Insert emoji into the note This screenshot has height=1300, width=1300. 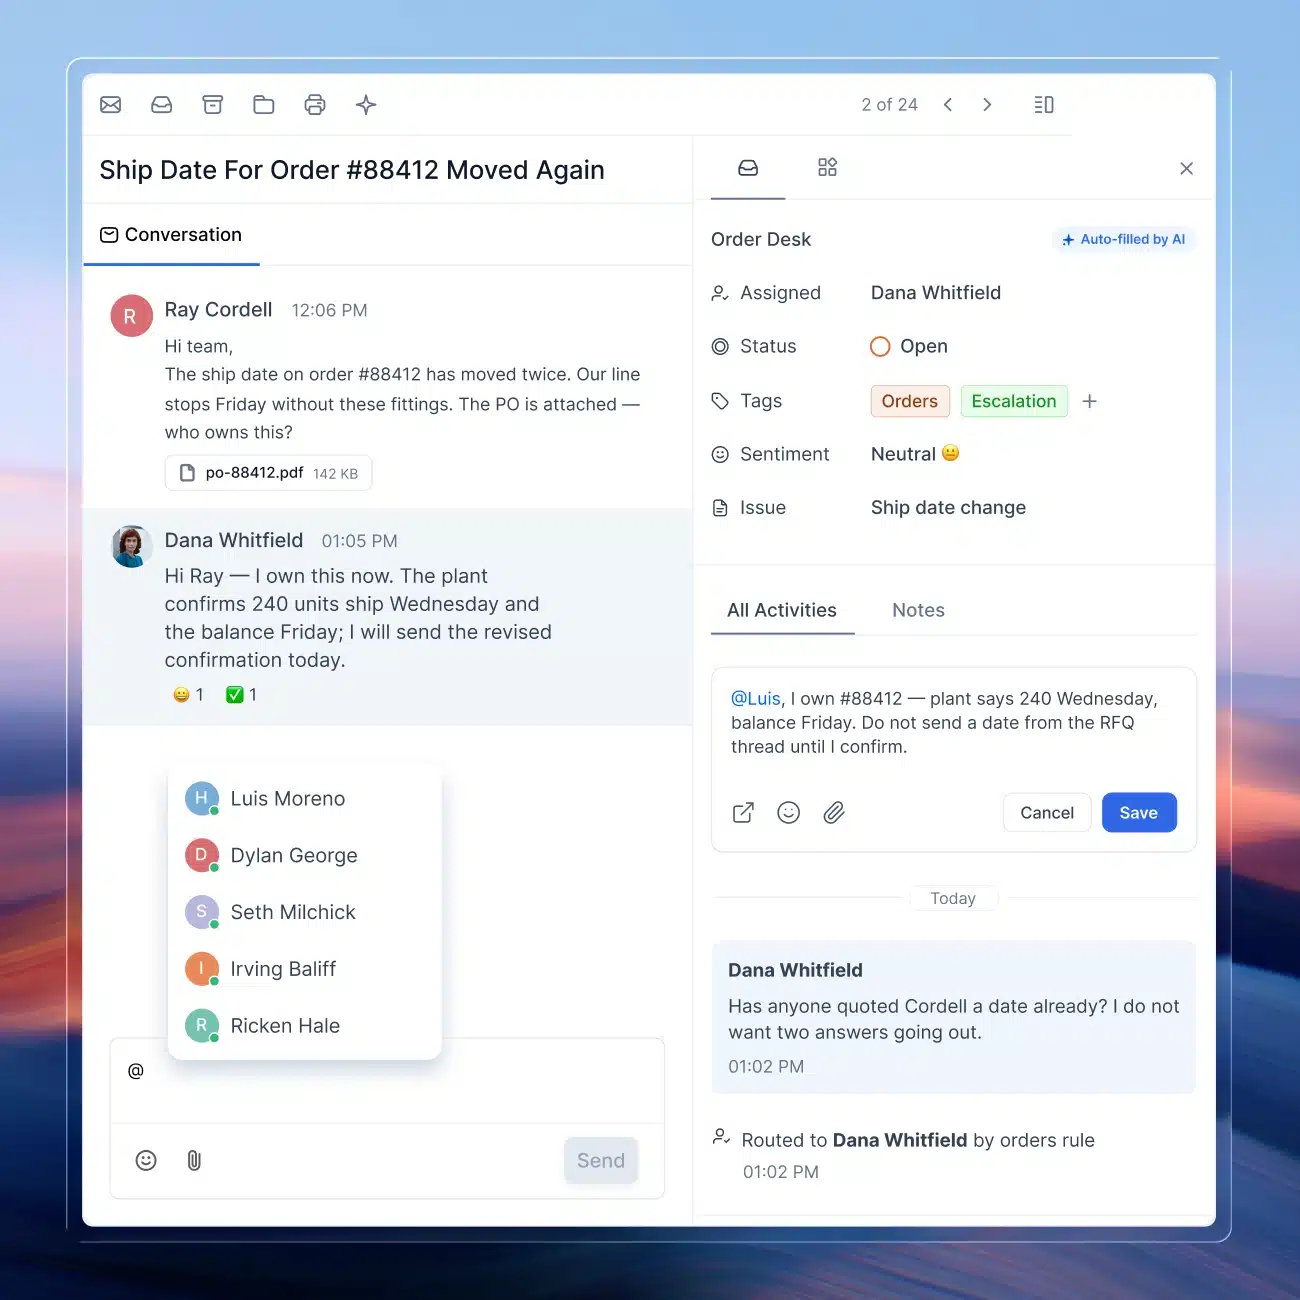click(x=789, y=813)
